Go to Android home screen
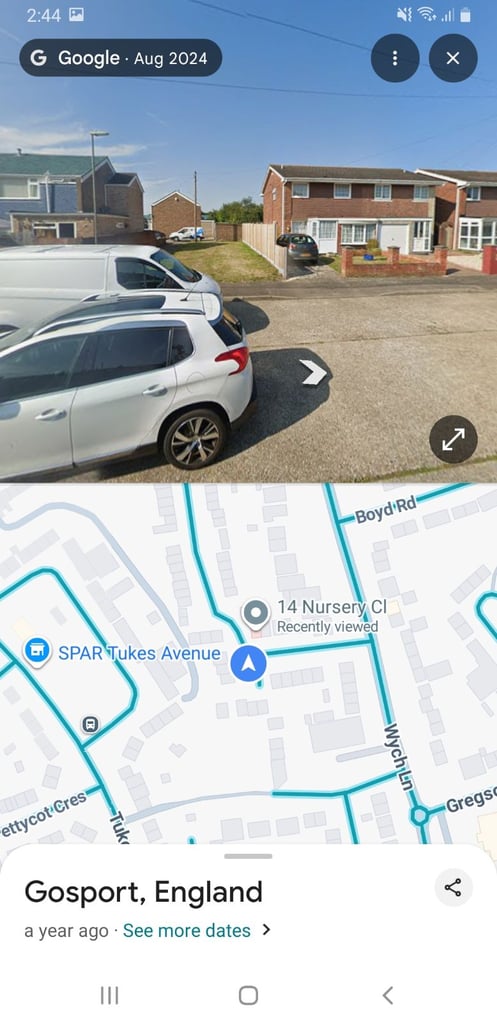This screenshot has height=1024, width=497. click(x=248, y=995)
